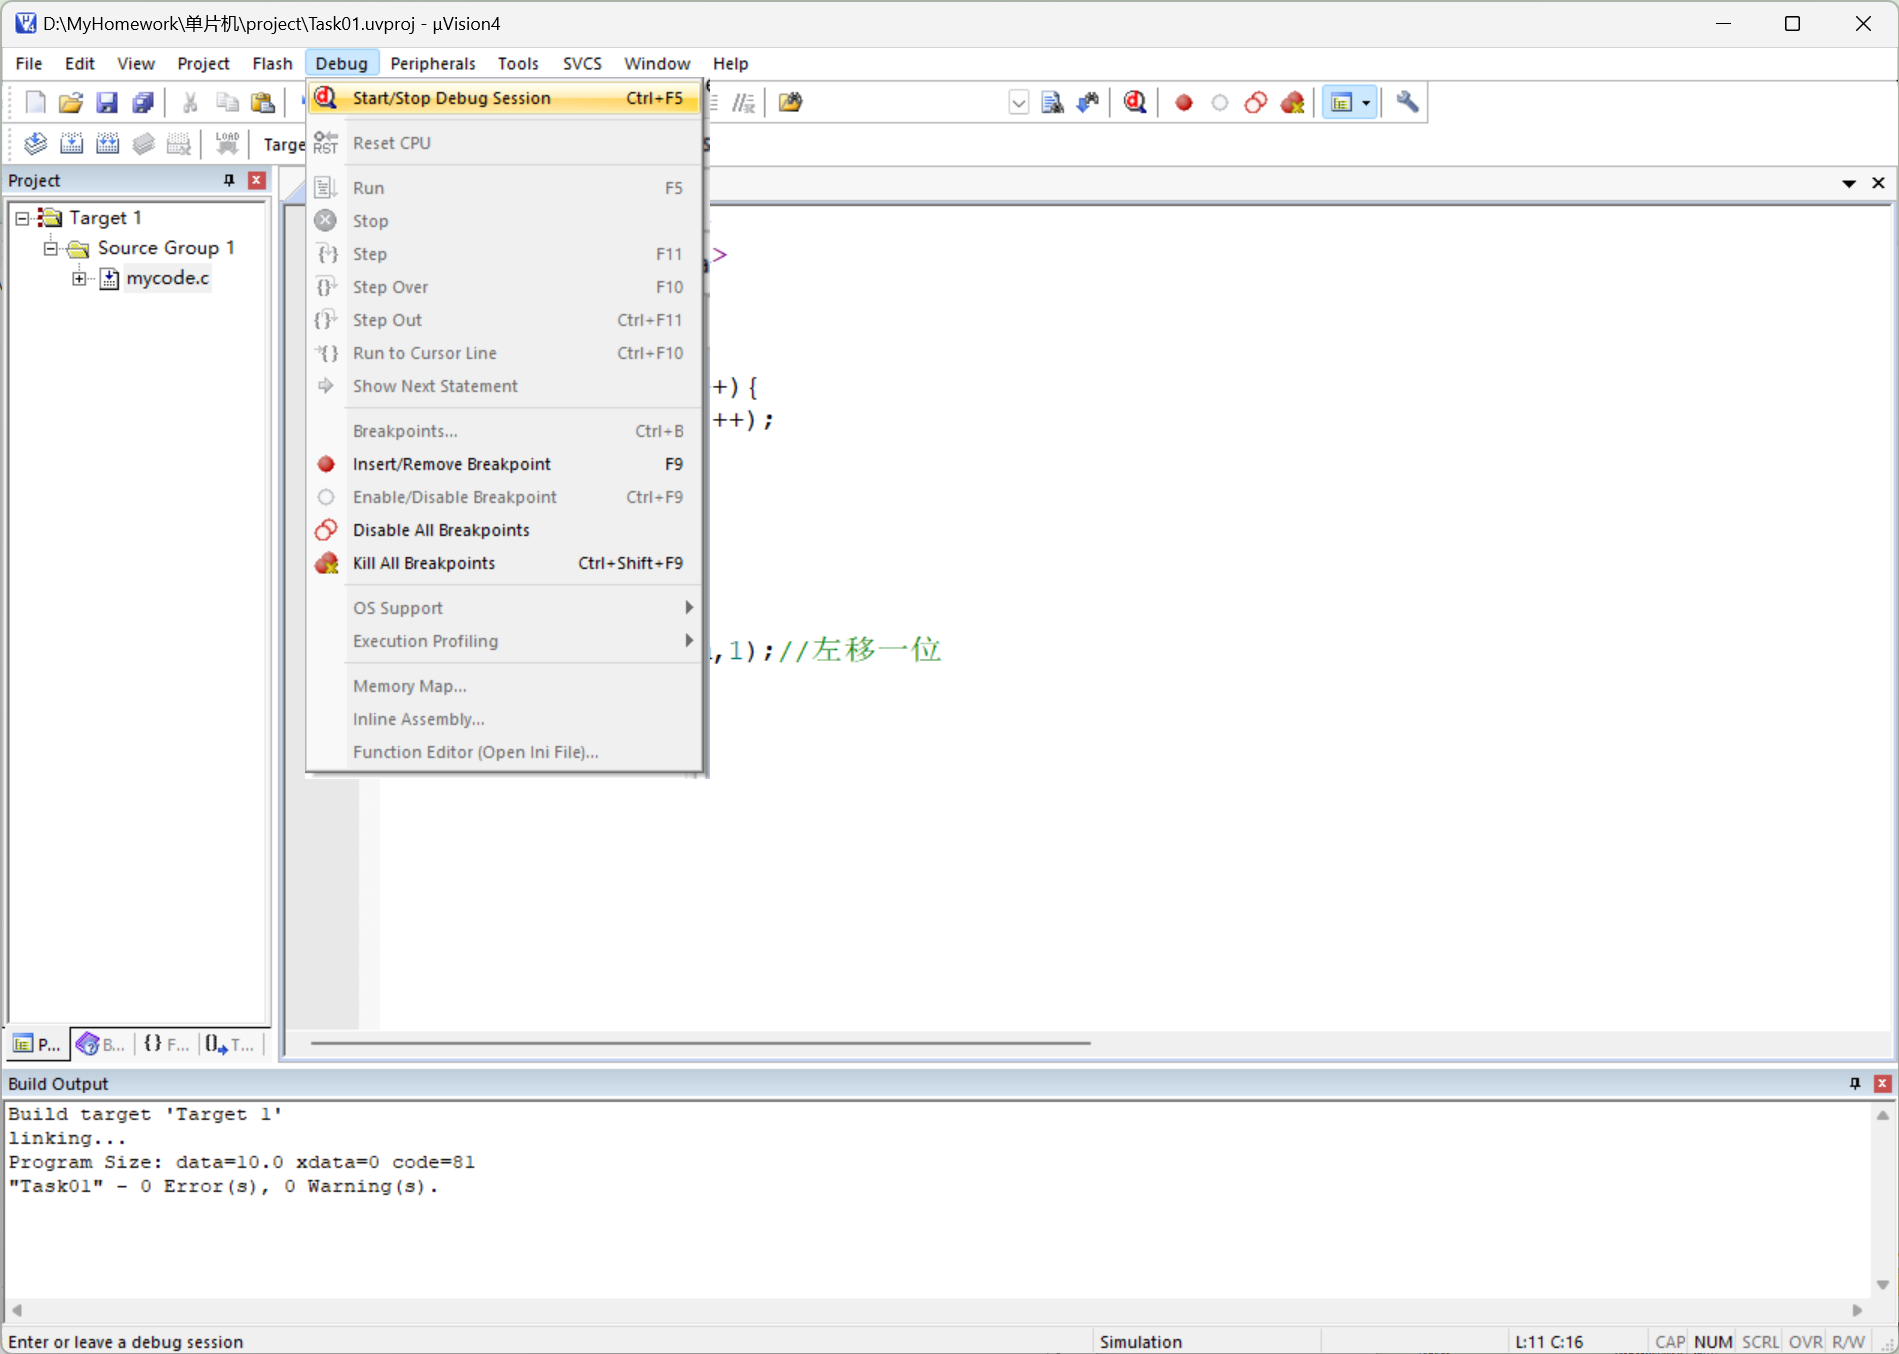Close the Build Output panel
Image resolution: width=1899 pixels, height=1354 pixels.
(1882, 1083)
